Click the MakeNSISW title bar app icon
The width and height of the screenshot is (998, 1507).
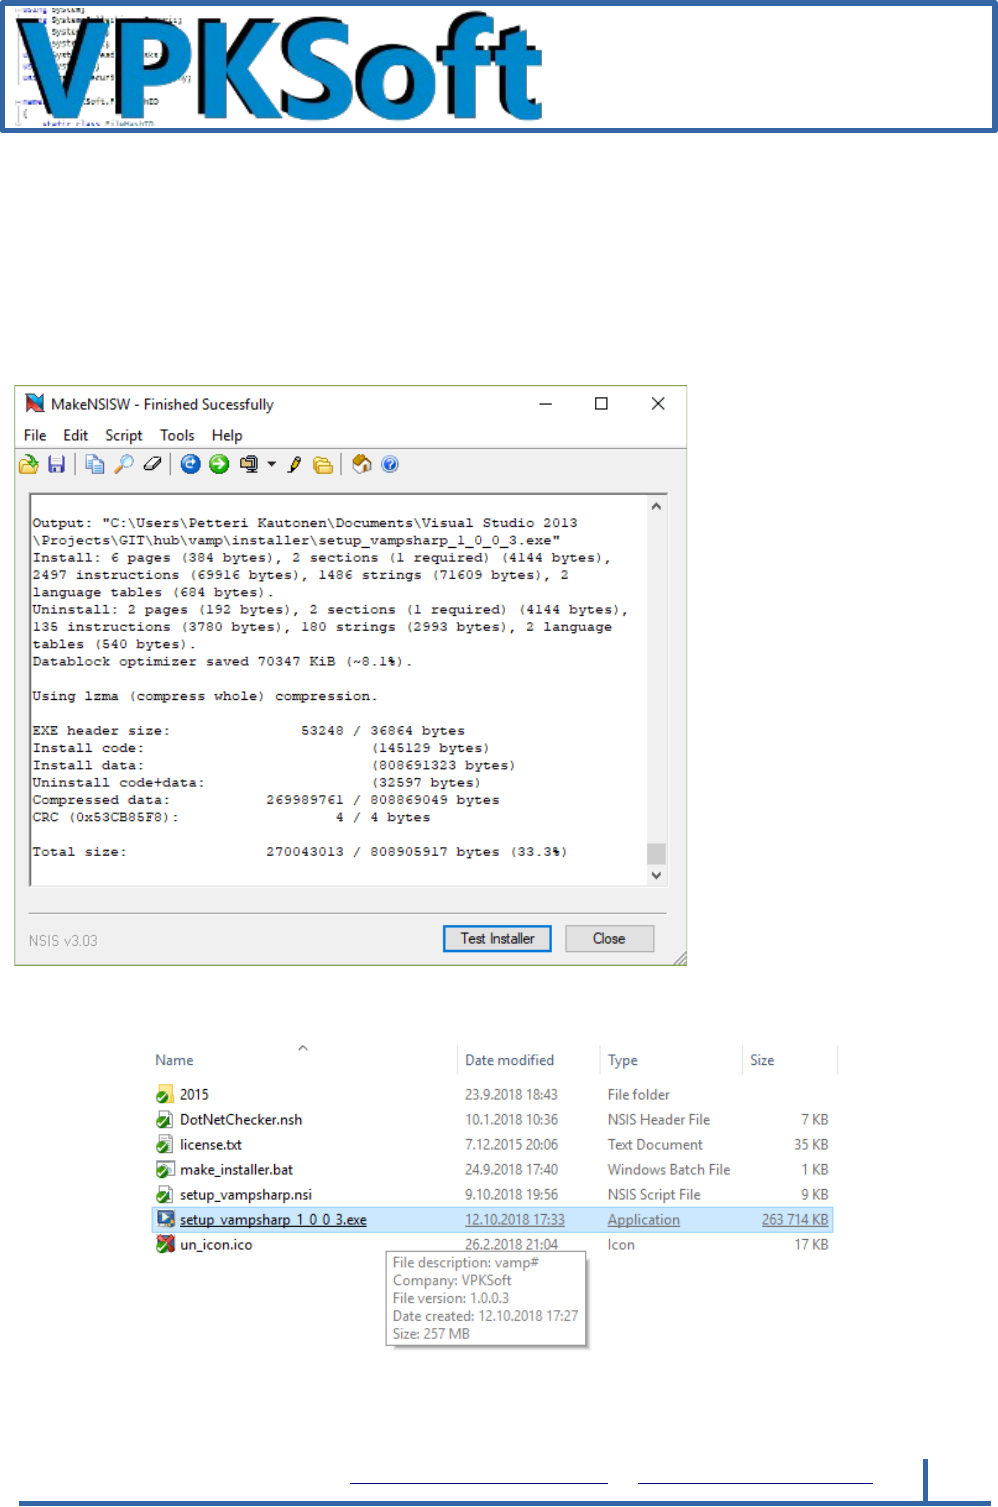[35, 403]
